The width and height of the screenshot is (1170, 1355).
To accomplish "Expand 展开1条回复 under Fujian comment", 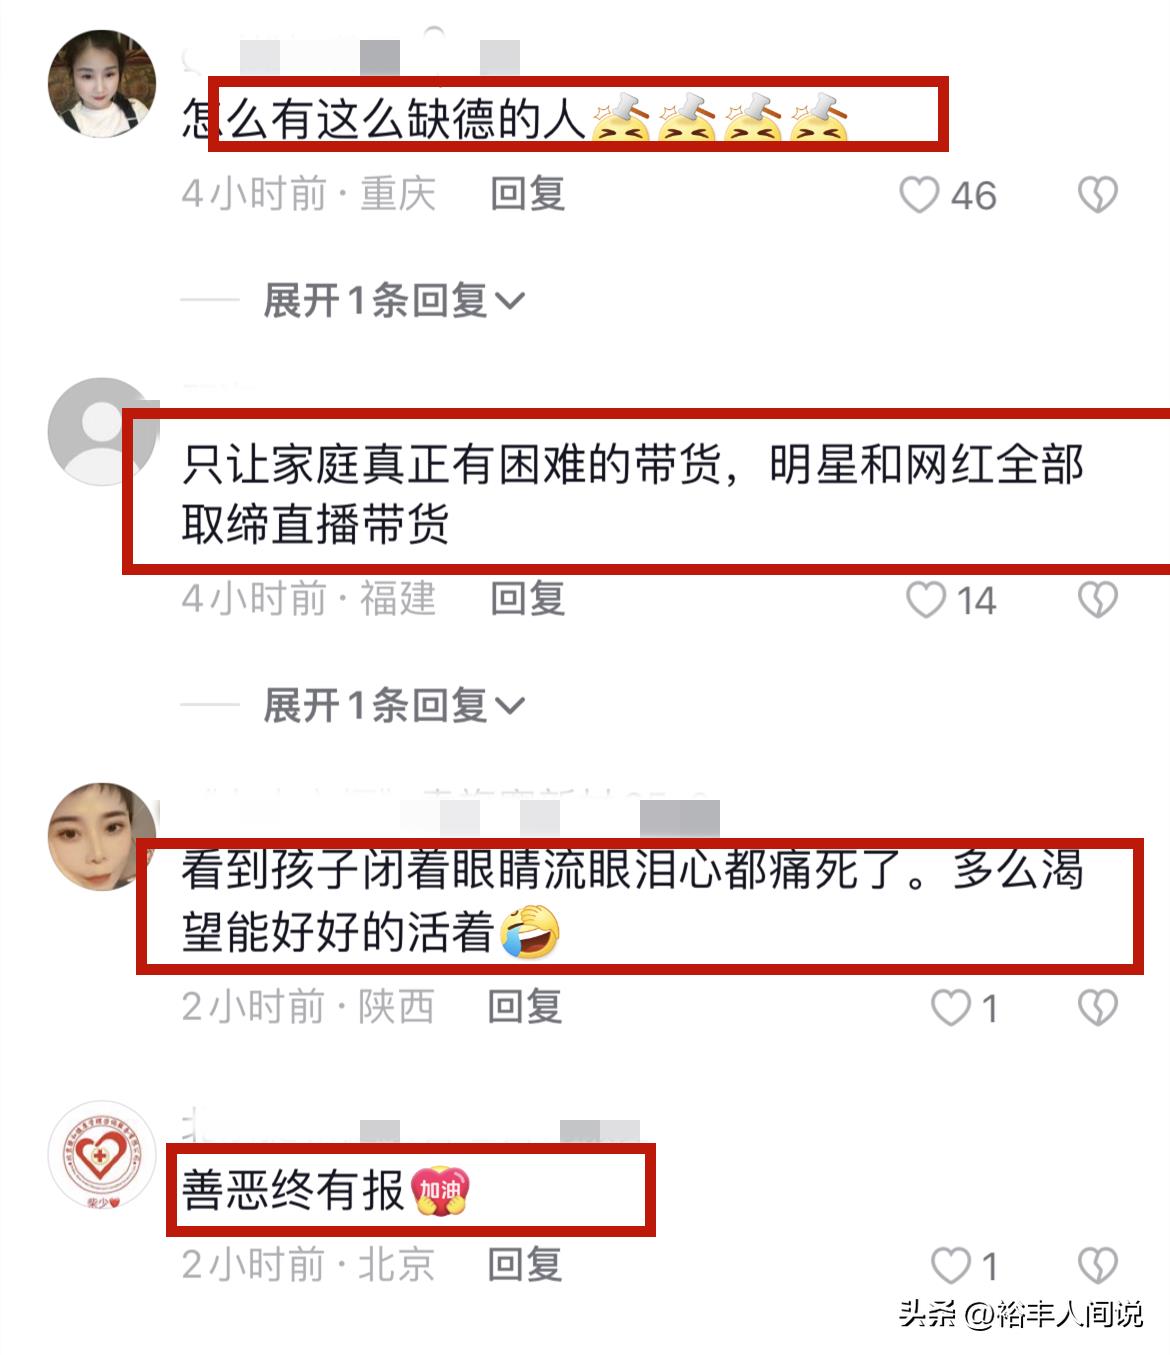I will (x=393, y=706).
